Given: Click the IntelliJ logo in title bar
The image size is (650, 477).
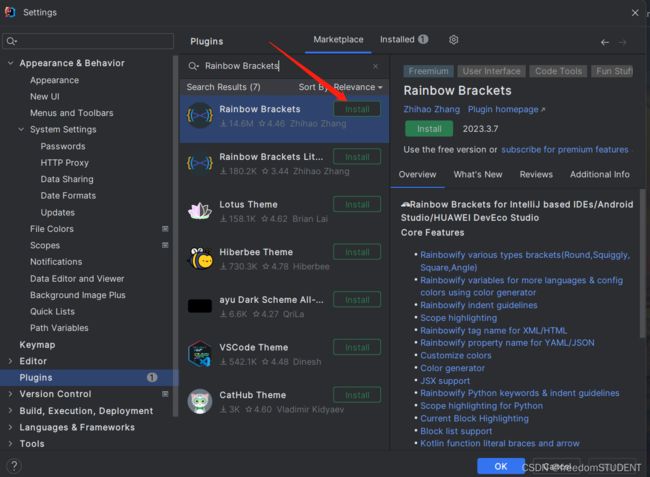Looking at the screenshot, I should (10, 12).
